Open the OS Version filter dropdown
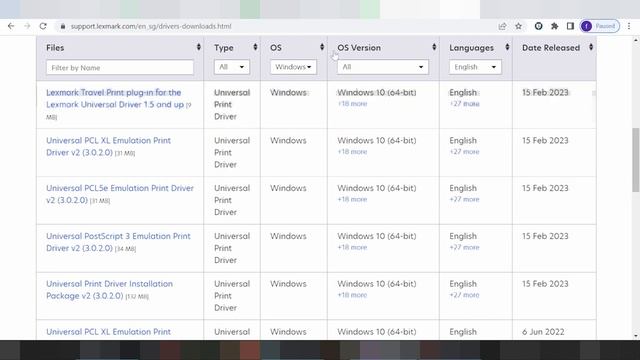Image resolution: width=640 pixels, height=360 pixels. coord(382,67)
